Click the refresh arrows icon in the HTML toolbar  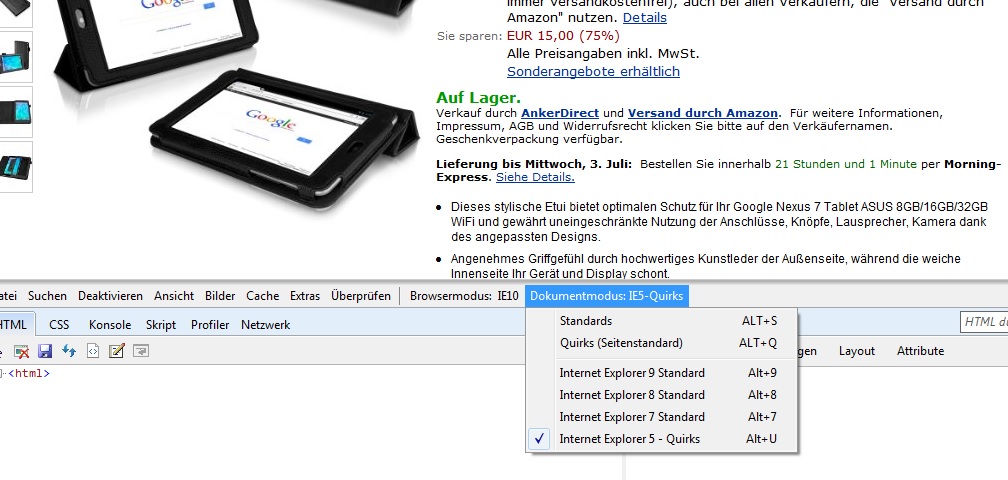[69, 351]
